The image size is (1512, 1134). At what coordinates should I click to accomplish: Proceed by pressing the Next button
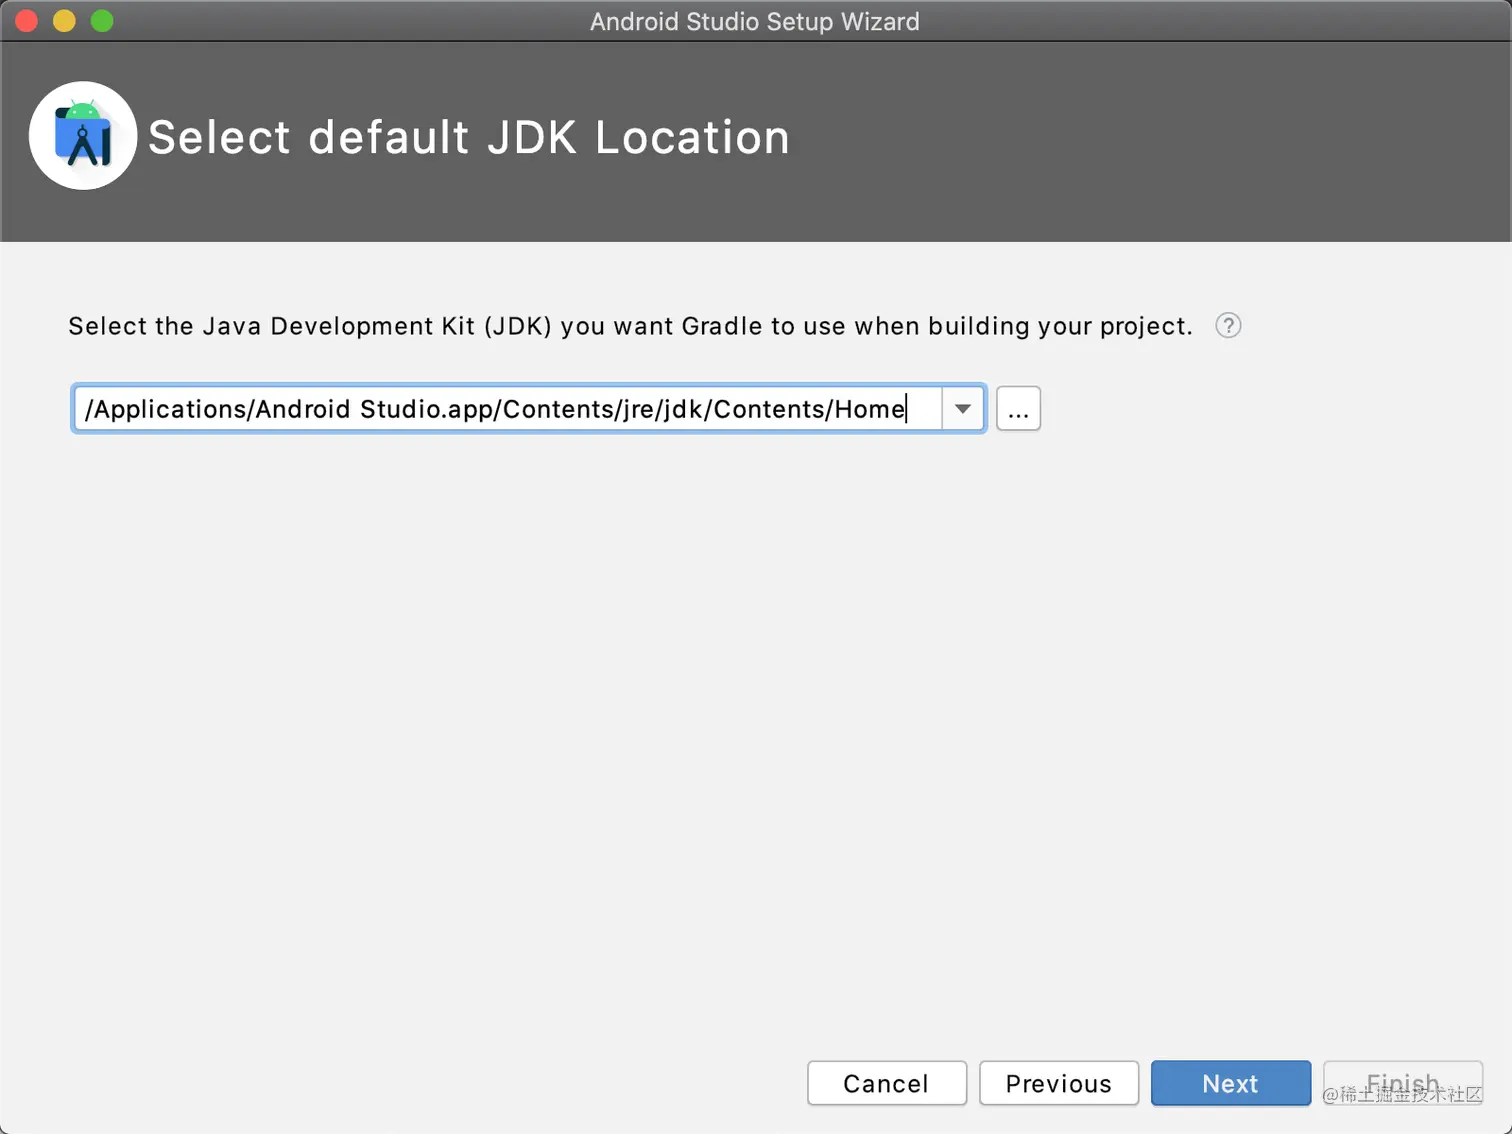1230,1083
